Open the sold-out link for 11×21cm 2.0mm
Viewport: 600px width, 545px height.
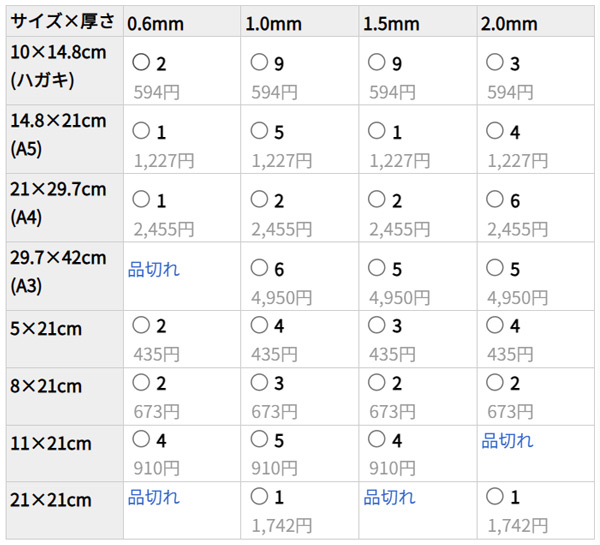click(507, 440)
